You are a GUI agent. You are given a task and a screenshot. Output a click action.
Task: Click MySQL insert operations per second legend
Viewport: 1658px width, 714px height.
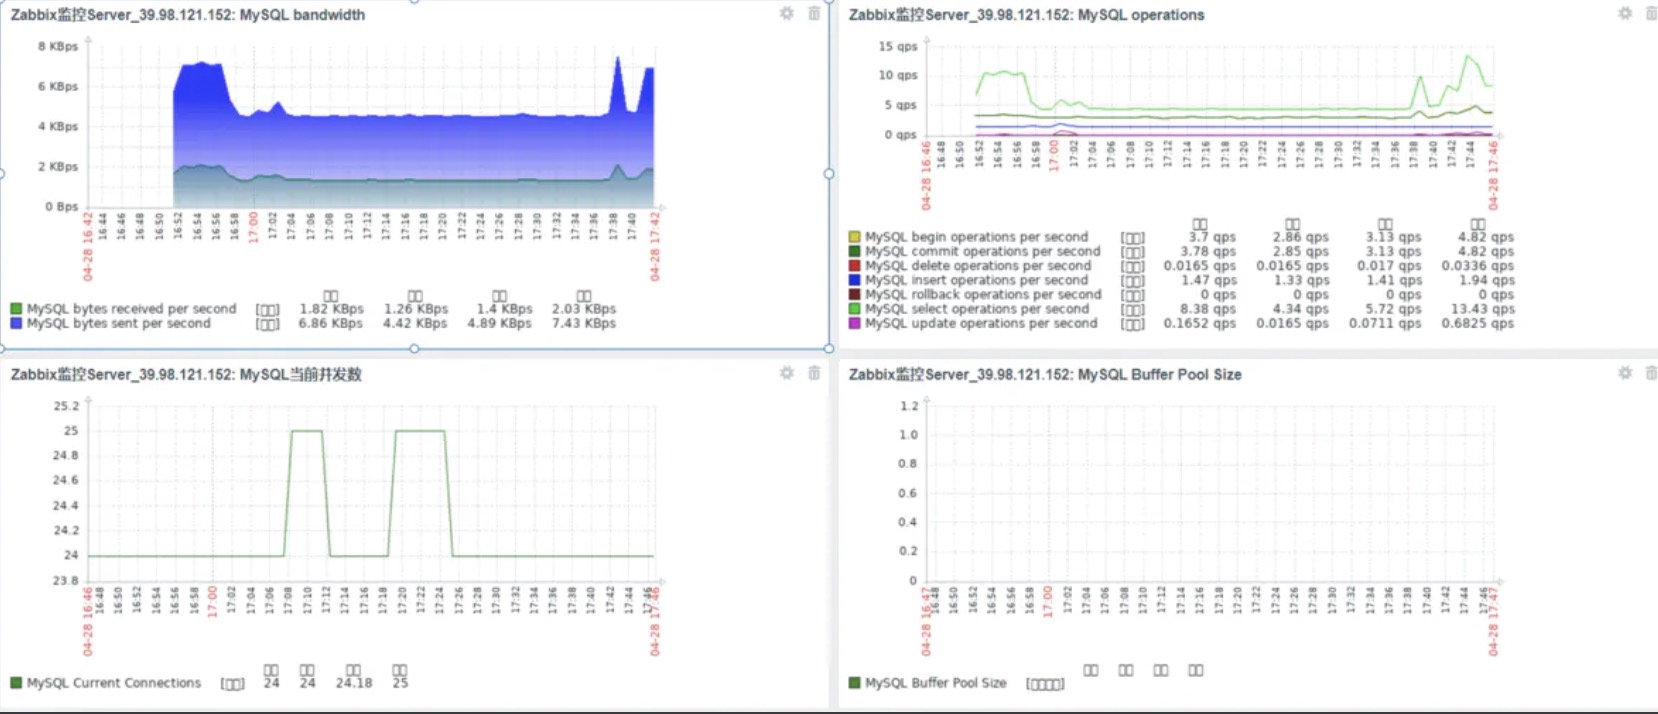coord(976,280)
